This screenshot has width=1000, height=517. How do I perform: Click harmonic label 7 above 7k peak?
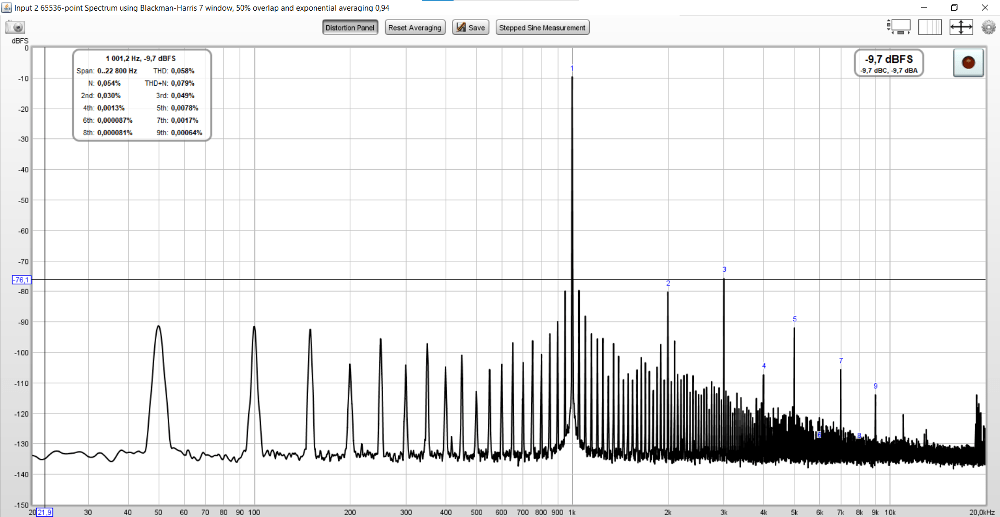pos(841,361)
